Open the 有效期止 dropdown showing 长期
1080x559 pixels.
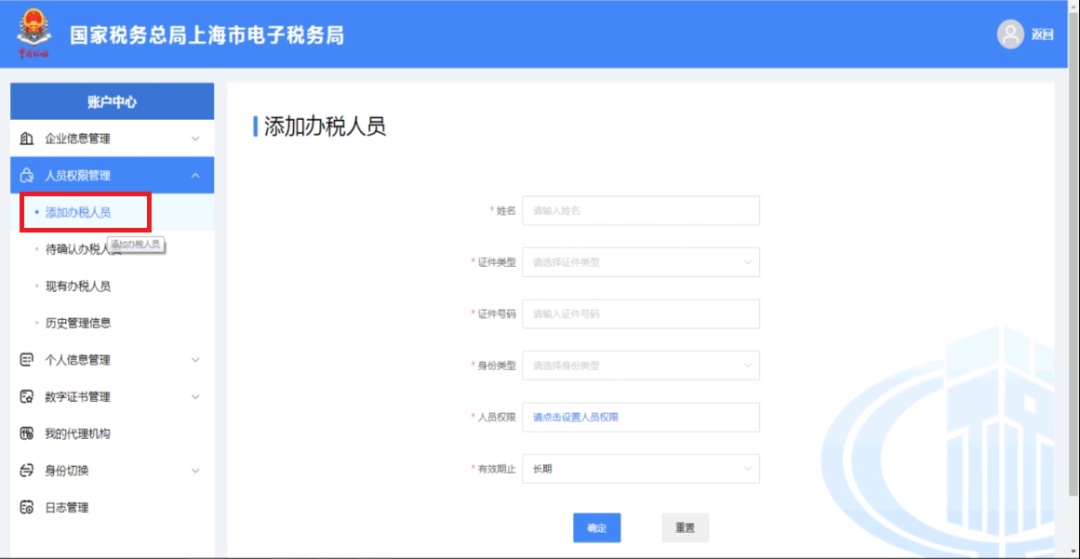(641, 469)
